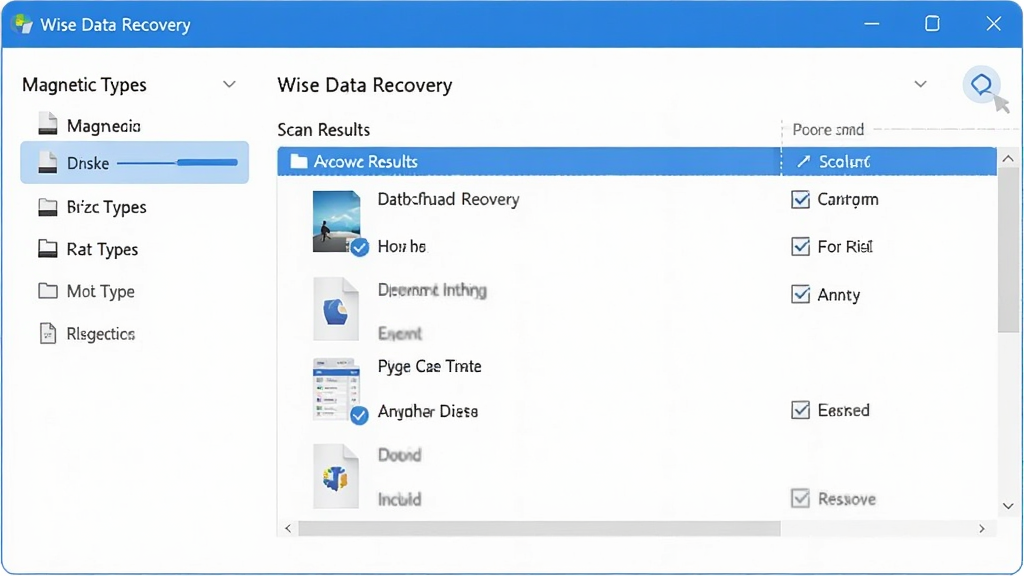Click the Rlsgectics document icon

click(x=48, y=333)
